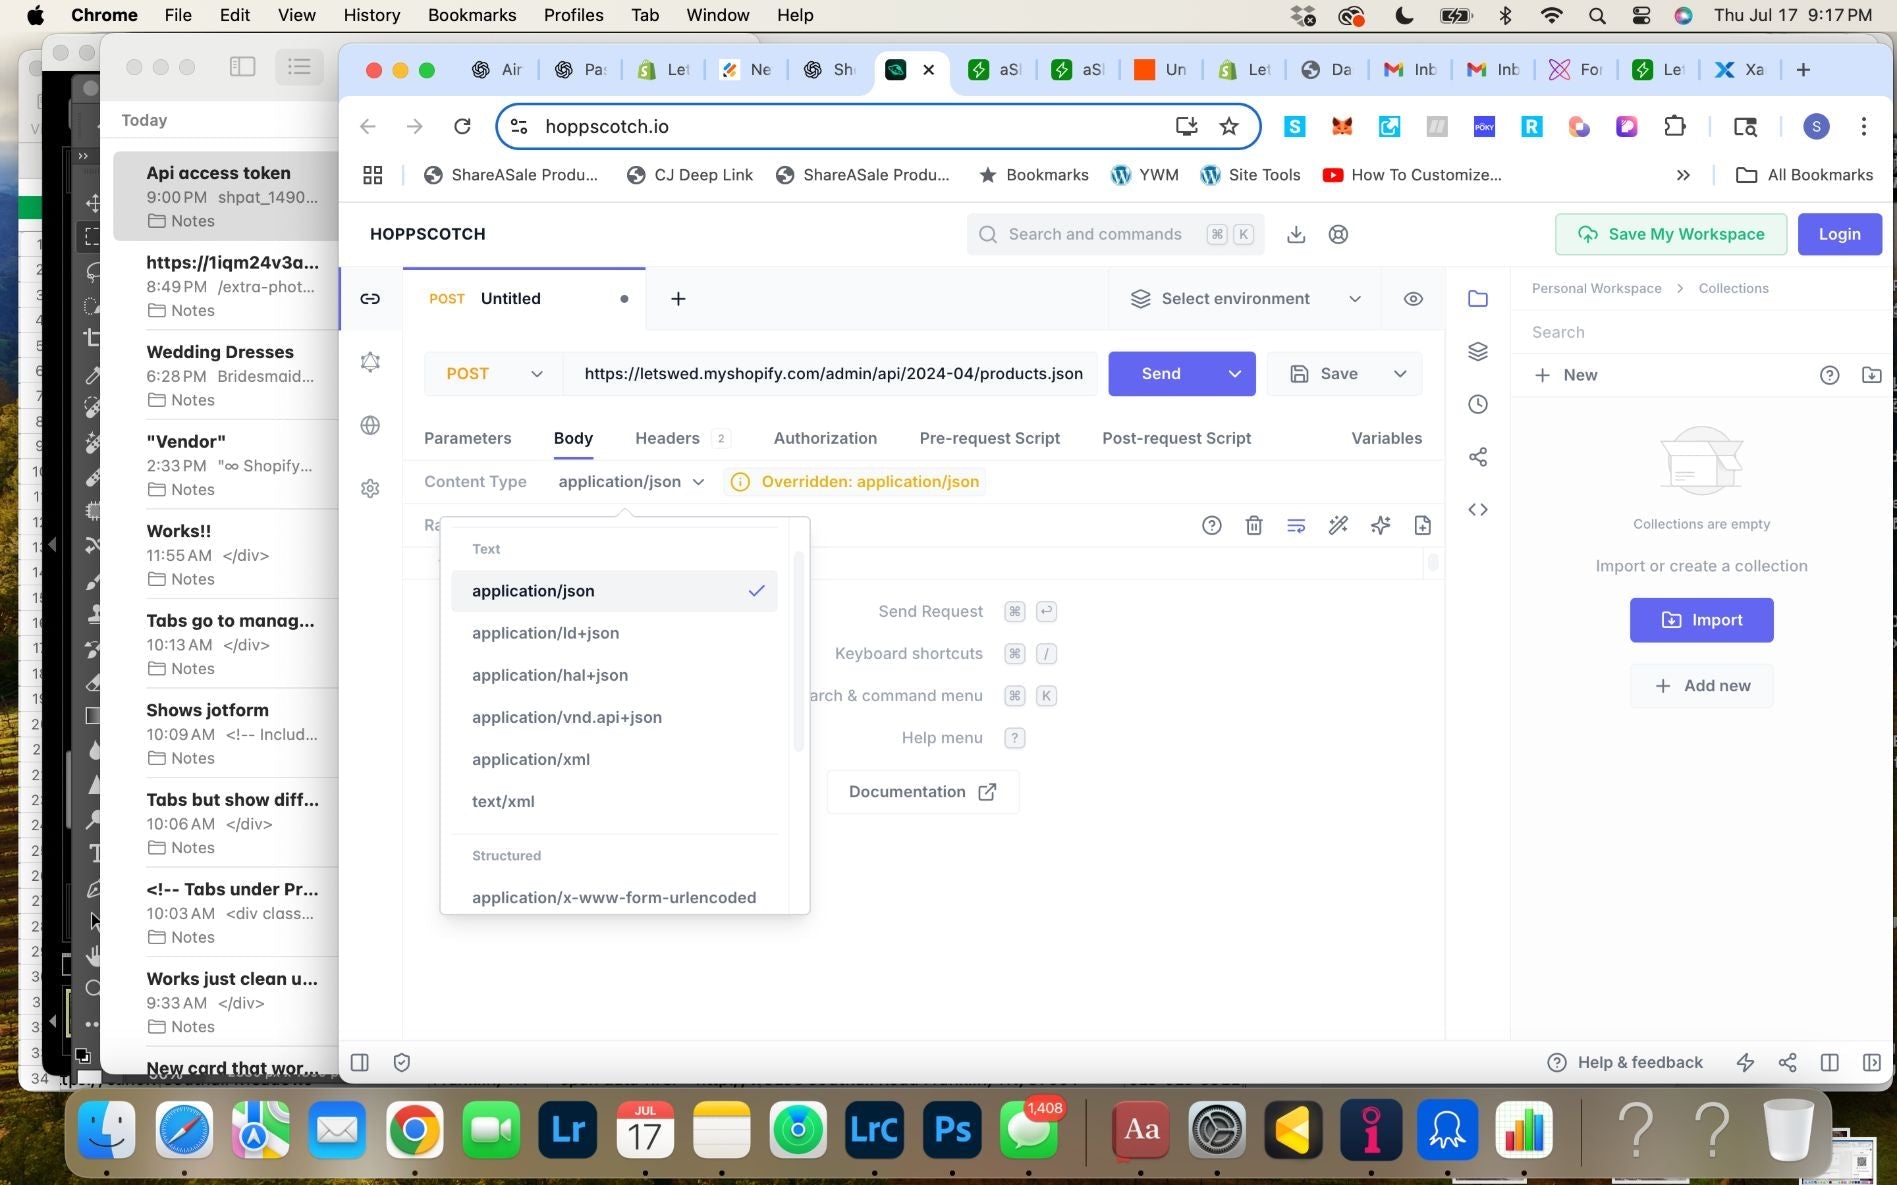Open Settings gear in Hoppscotch sidebar
The width and height of the screenshot is (1897, 1185).
pos(370,488)
